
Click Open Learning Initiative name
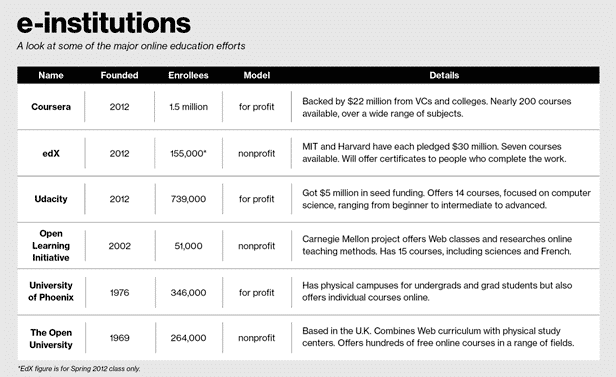coord(51,245)
